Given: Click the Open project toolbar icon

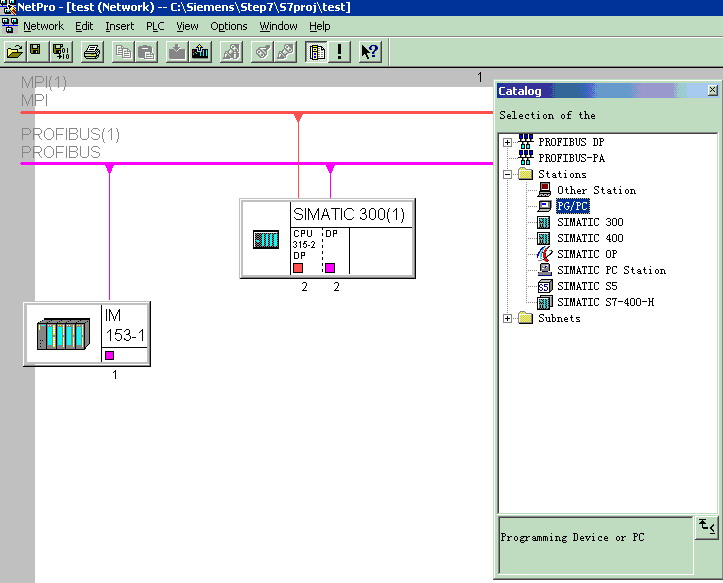Looking at the screenshot, I should [14, 51].
